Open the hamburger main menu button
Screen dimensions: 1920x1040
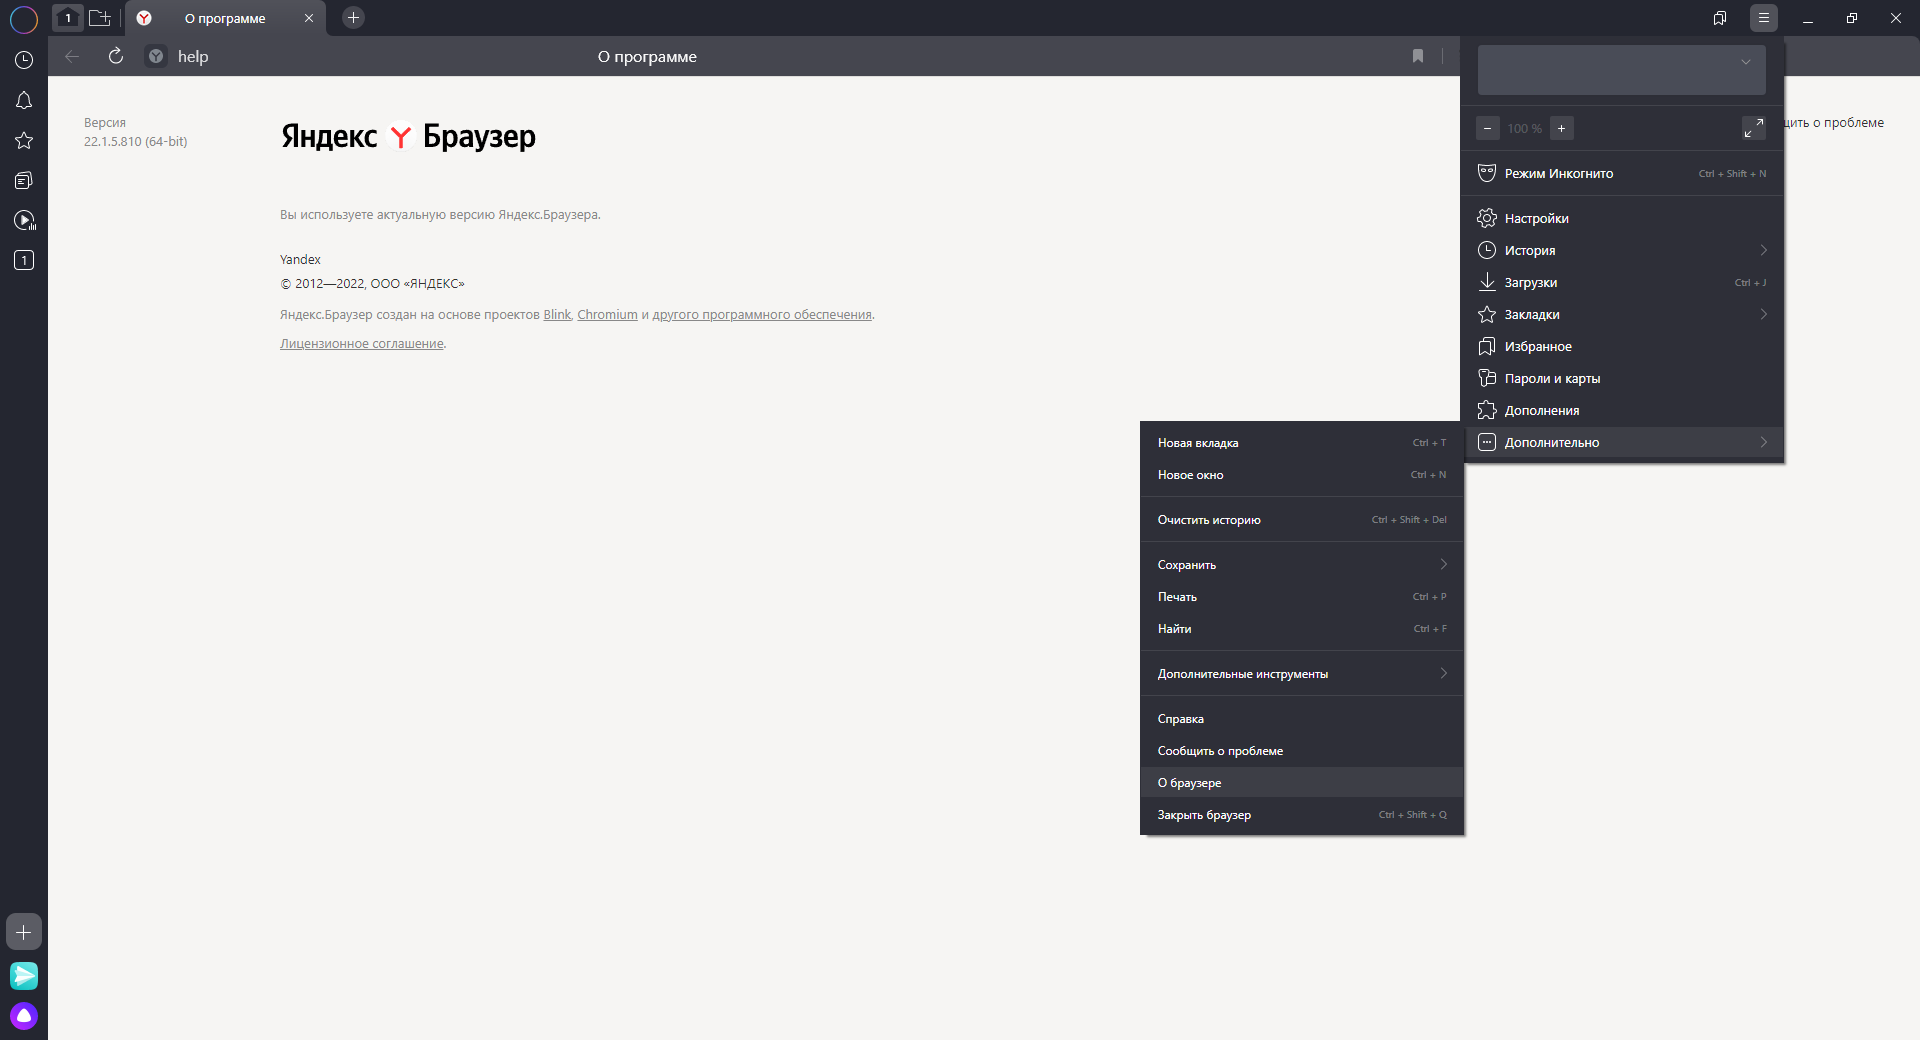[1764, 18]
